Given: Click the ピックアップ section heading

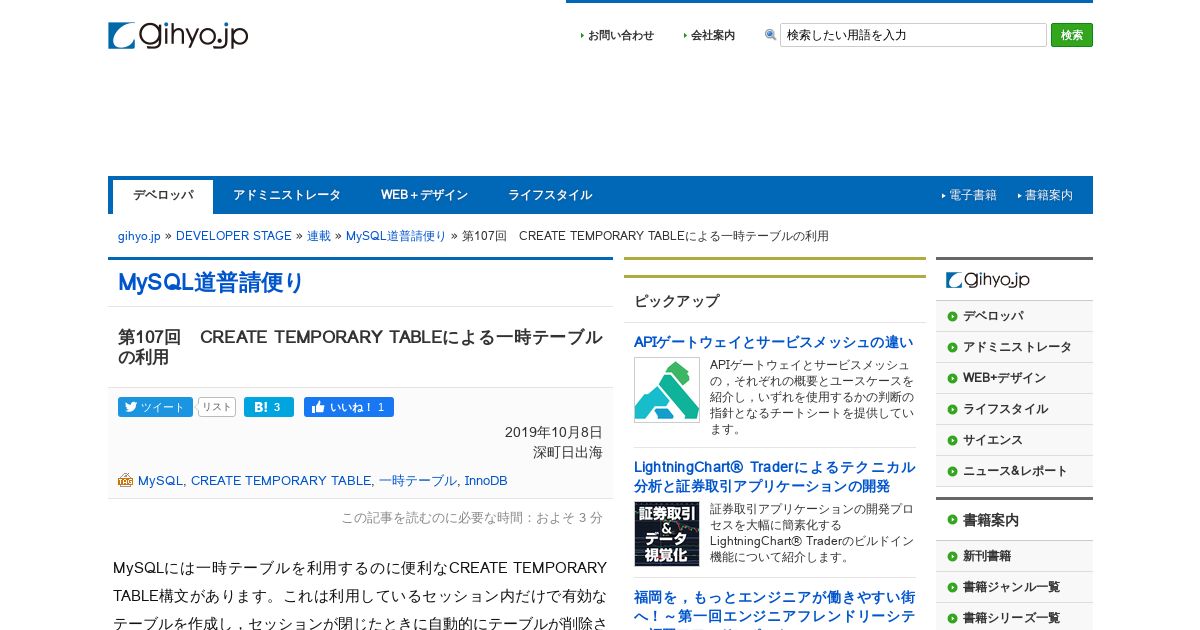Looking at the screenshot, I should (x=677, y=301).
